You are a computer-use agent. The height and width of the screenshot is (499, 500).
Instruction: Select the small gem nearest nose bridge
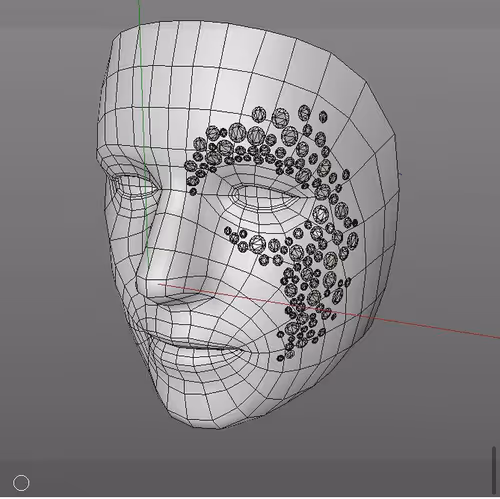[193, 192]
